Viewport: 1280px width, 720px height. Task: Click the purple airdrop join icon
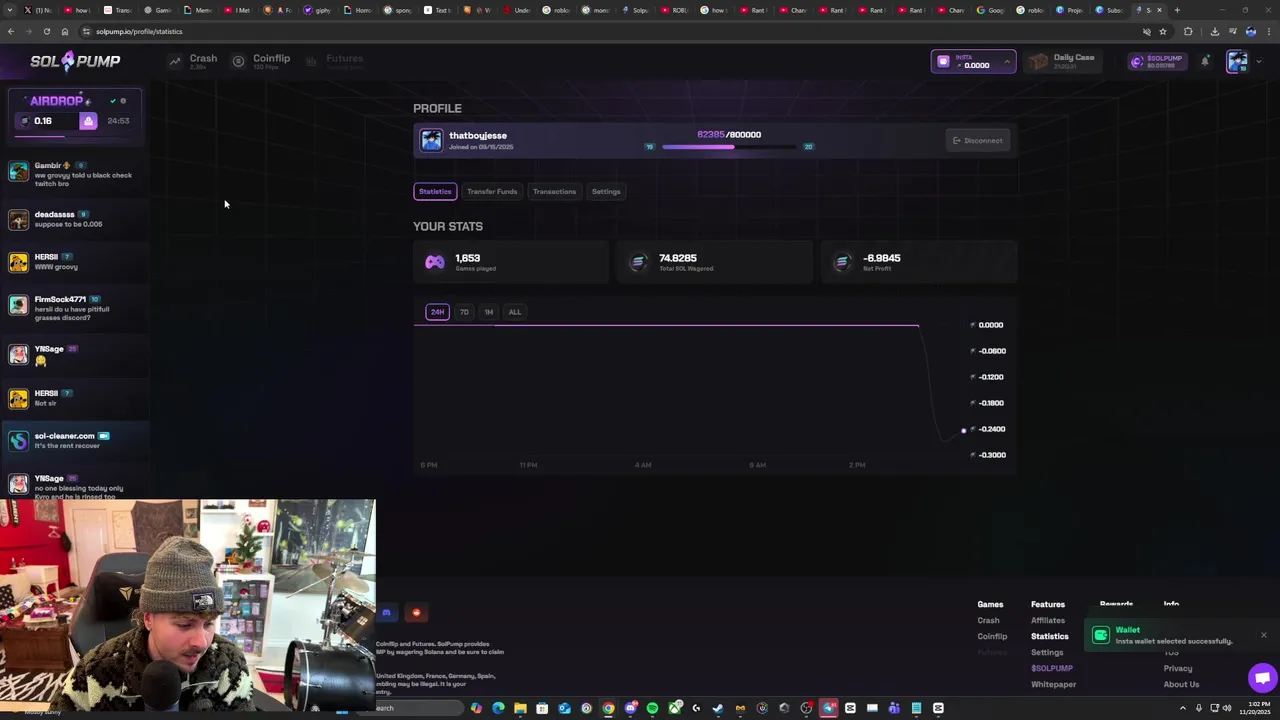(x=88, y=121)
